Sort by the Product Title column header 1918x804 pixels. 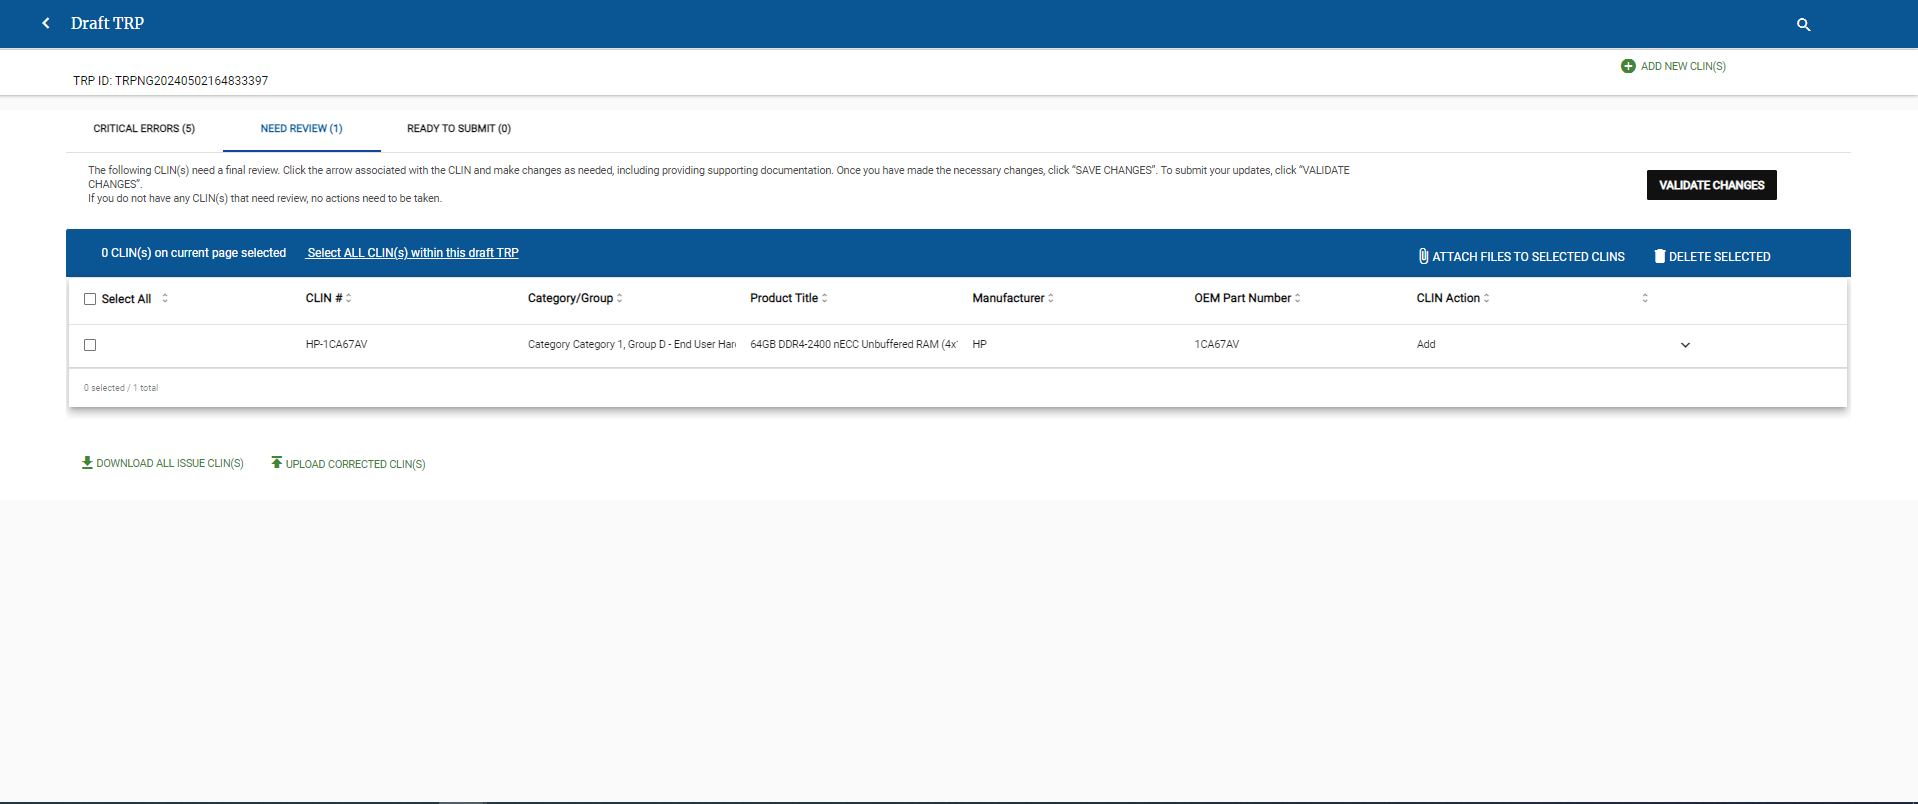tap(784, 298)
